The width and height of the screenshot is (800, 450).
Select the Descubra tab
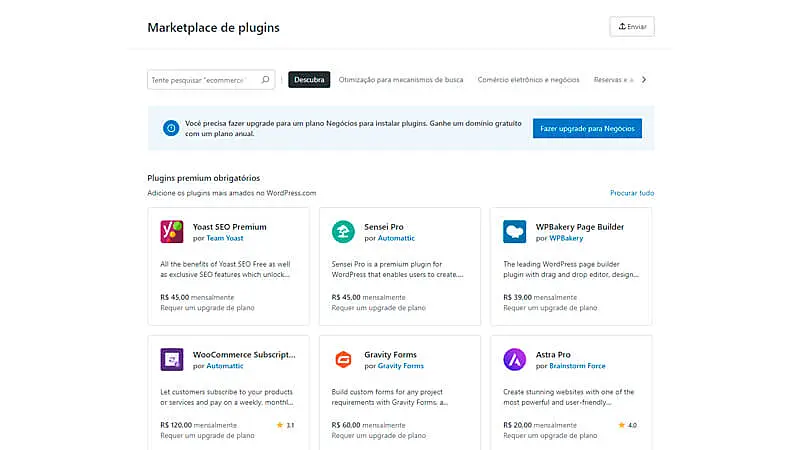pos(309,80)
